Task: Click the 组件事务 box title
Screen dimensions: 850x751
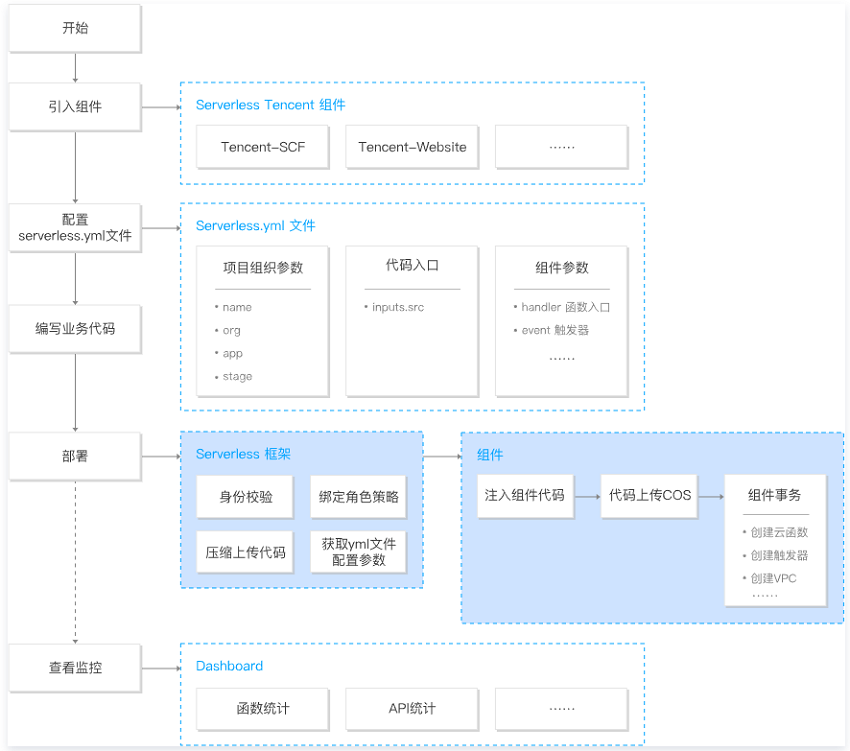Action: click(x=774, y=495)
